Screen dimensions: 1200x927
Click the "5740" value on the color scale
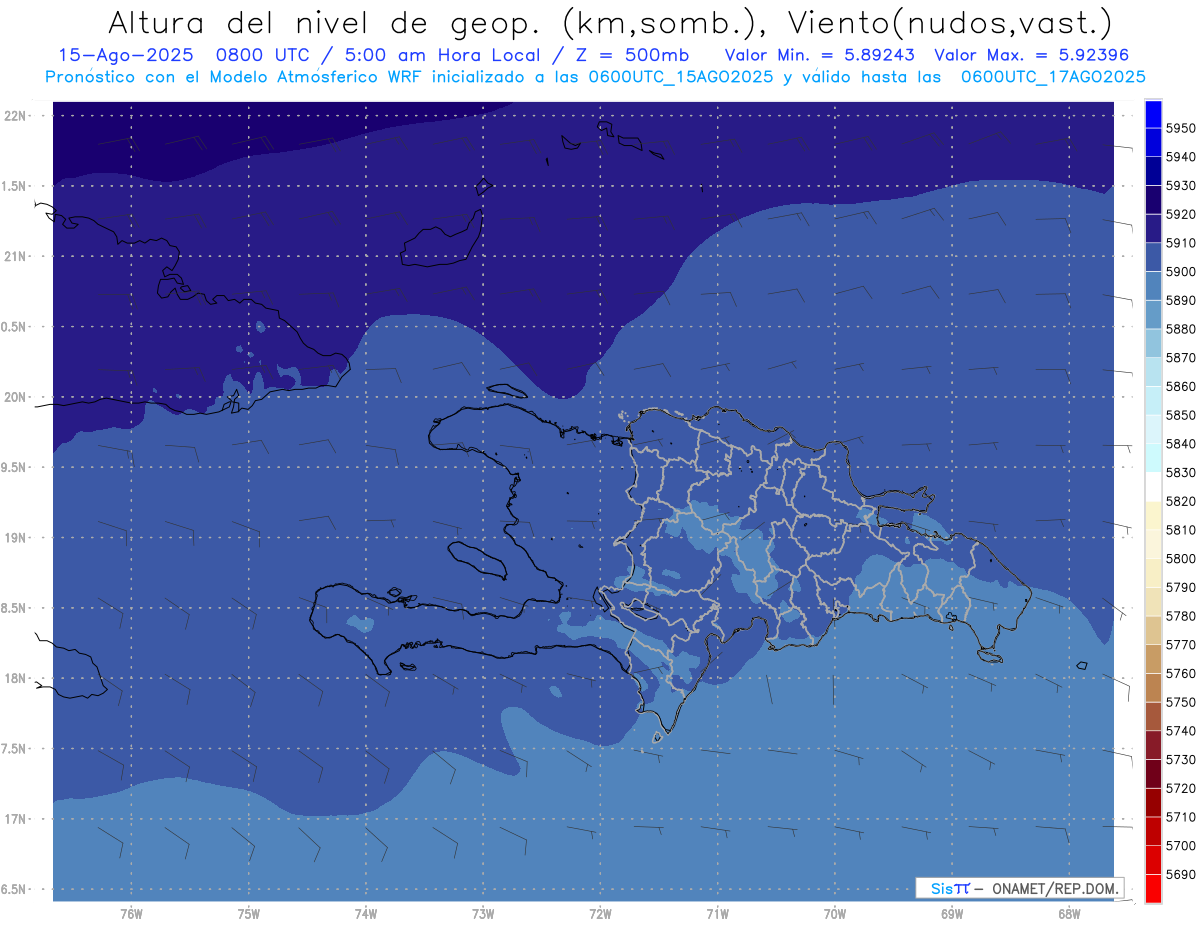(1181, 731)
